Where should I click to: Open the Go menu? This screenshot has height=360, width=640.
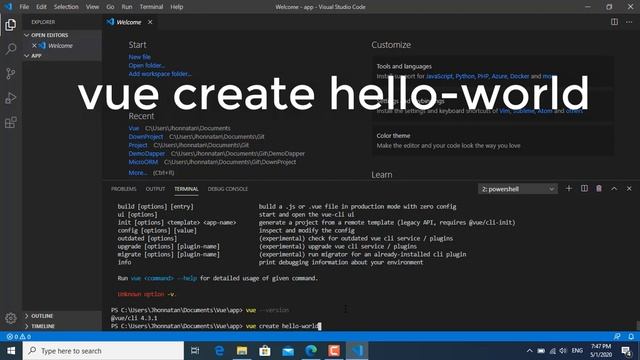click(110, 7)
